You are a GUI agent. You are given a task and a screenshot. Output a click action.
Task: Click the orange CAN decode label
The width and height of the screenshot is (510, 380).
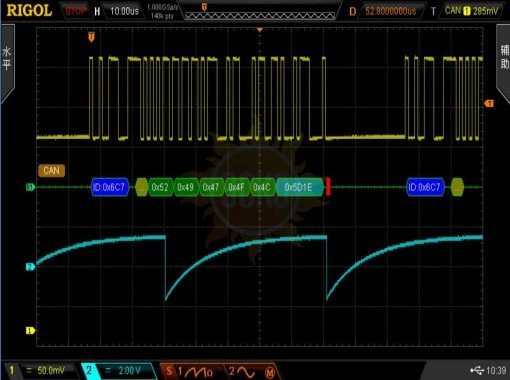point(51,171)
